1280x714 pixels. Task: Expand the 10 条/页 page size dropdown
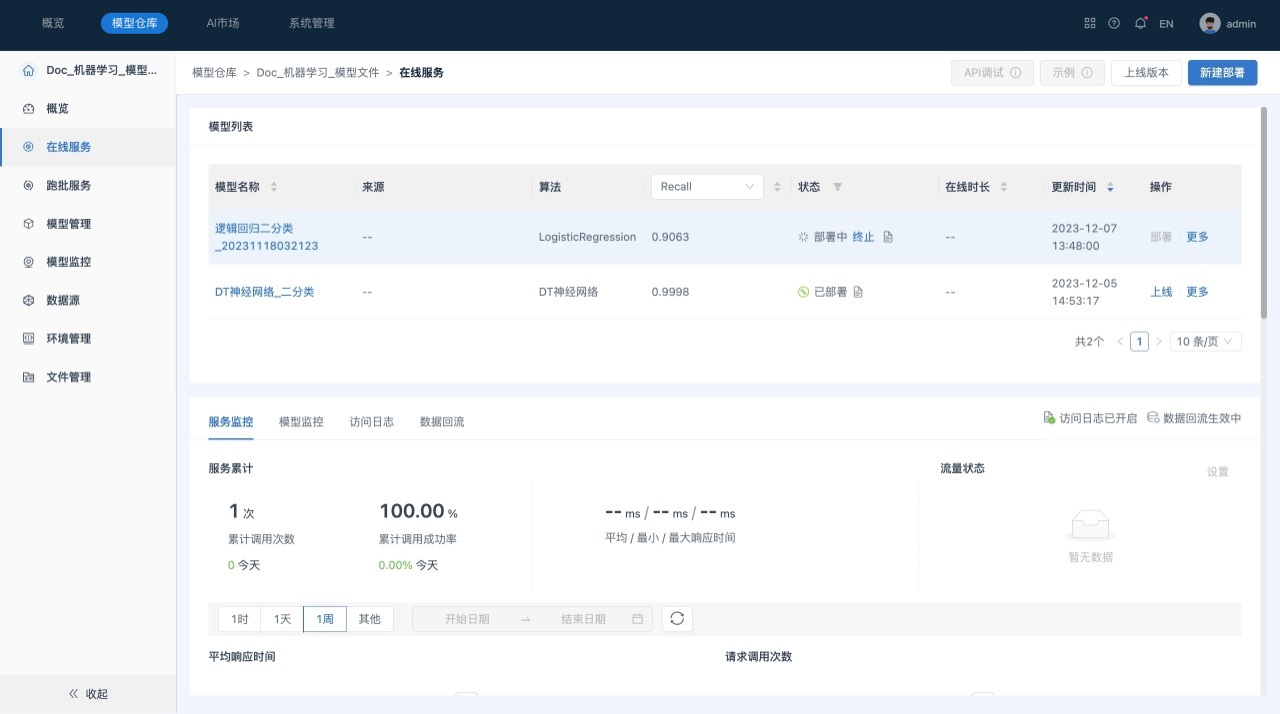click(1207, 341)
